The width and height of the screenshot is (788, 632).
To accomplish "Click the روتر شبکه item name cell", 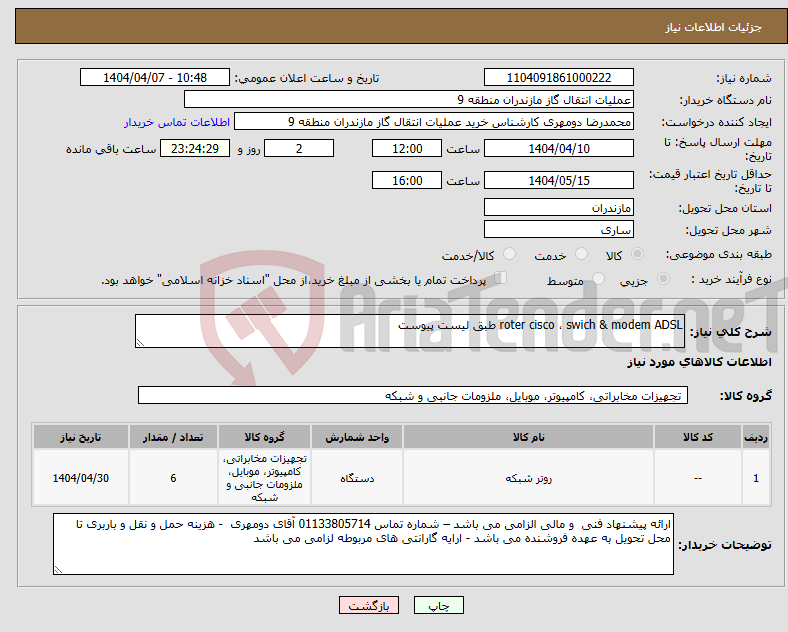I will [x=528, y=478].
